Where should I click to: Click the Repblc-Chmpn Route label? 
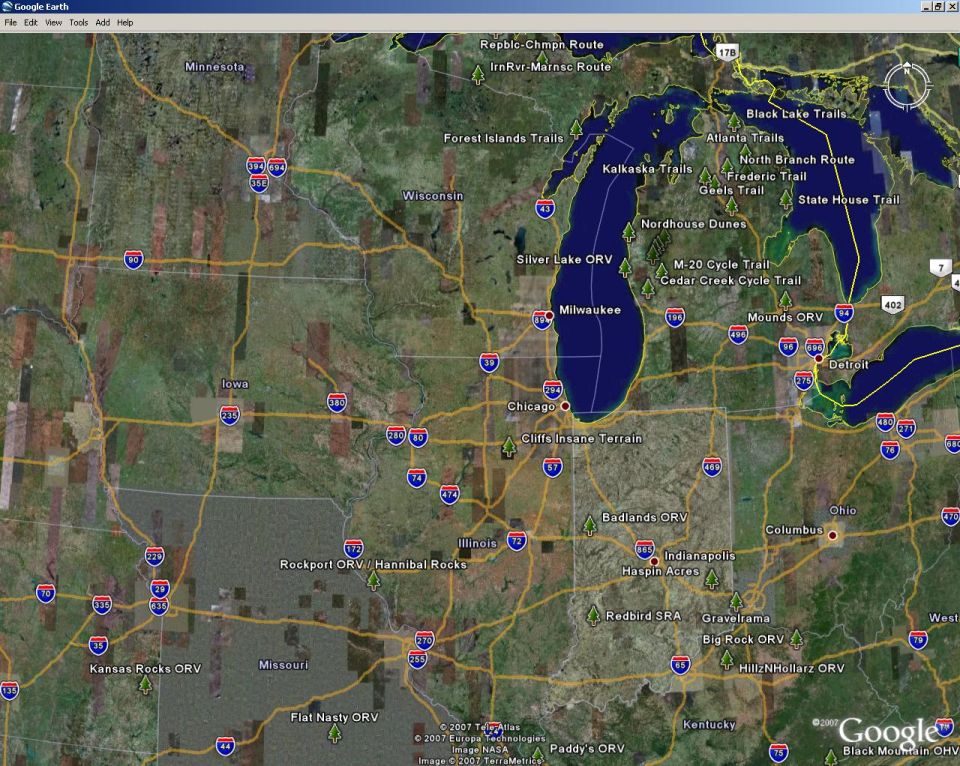541,45
